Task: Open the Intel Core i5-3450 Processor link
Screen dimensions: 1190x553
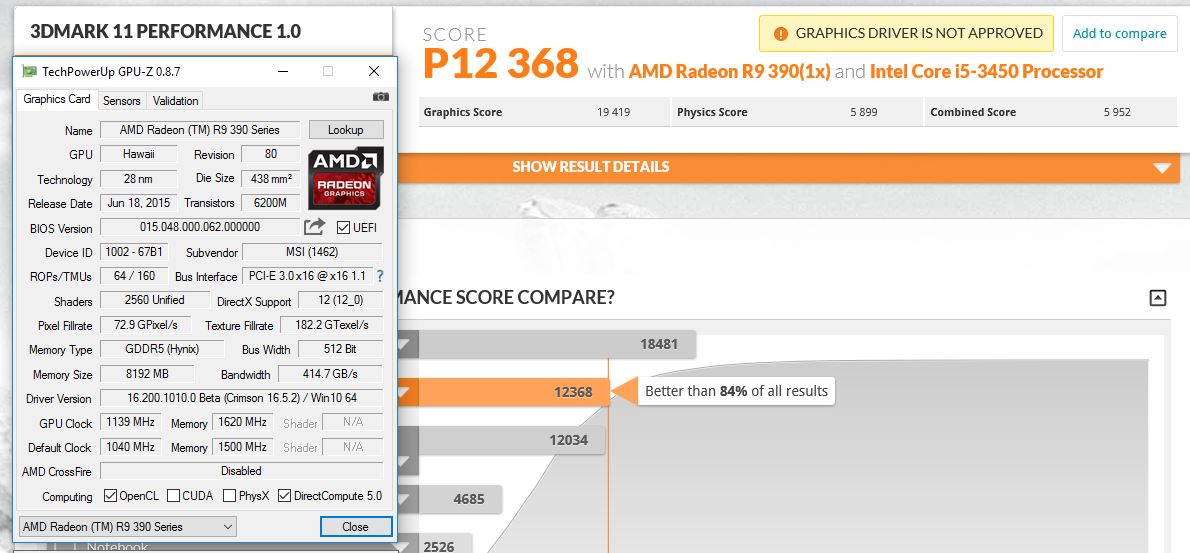Action: coord(987,72)
